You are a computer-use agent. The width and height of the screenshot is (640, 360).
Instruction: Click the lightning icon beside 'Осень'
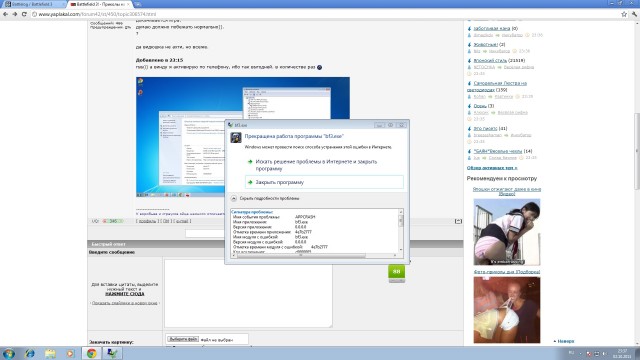(469, 106)
